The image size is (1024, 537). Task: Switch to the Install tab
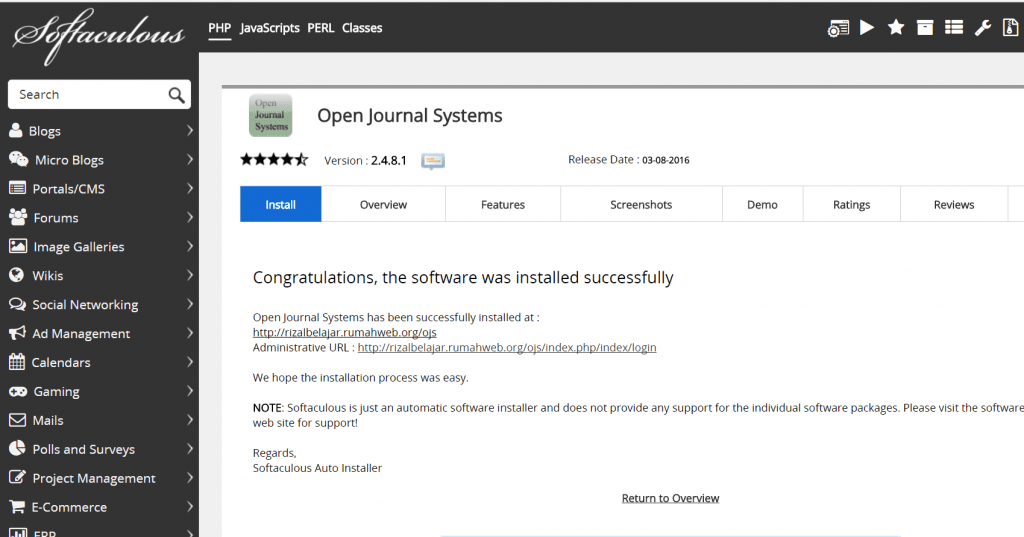pyautogui.click(x=281, y=204)
